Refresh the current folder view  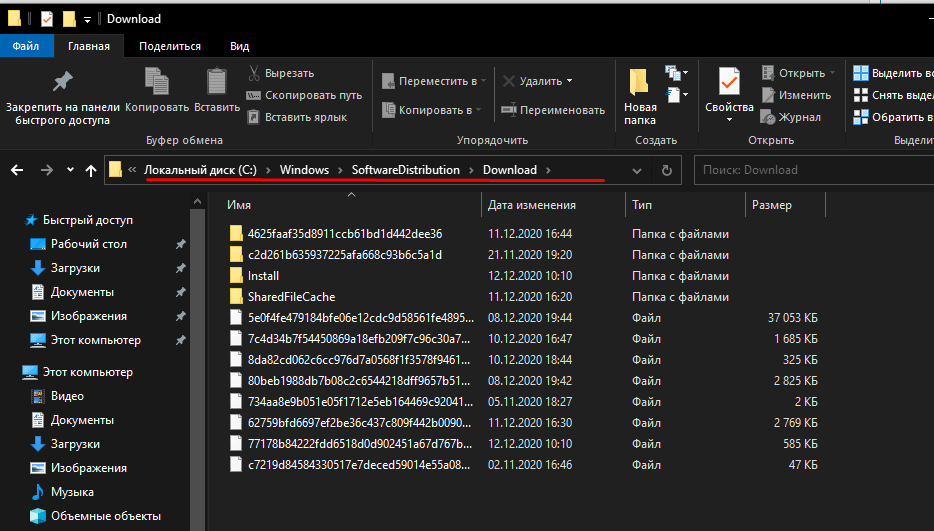pyautogui.click(x=667, y=170)
